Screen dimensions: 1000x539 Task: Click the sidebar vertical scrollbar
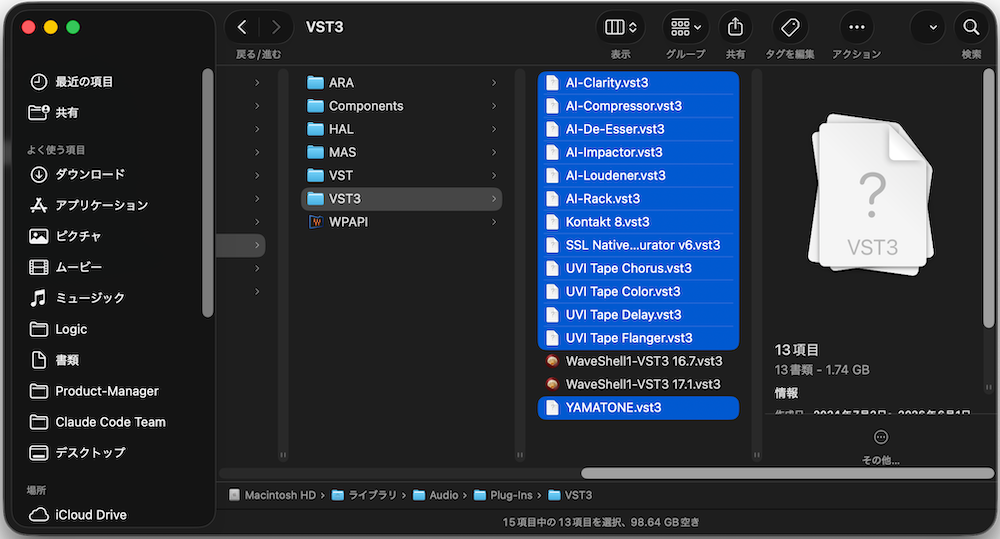pyautogui.click(x=207, y=193)
